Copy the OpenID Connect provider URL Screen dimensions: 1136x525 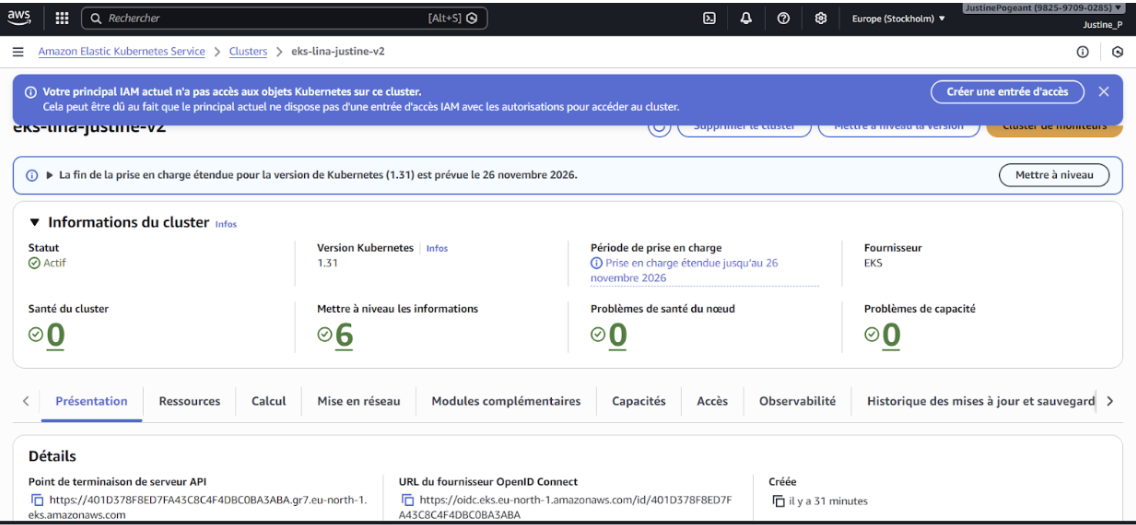pos(408,500)
